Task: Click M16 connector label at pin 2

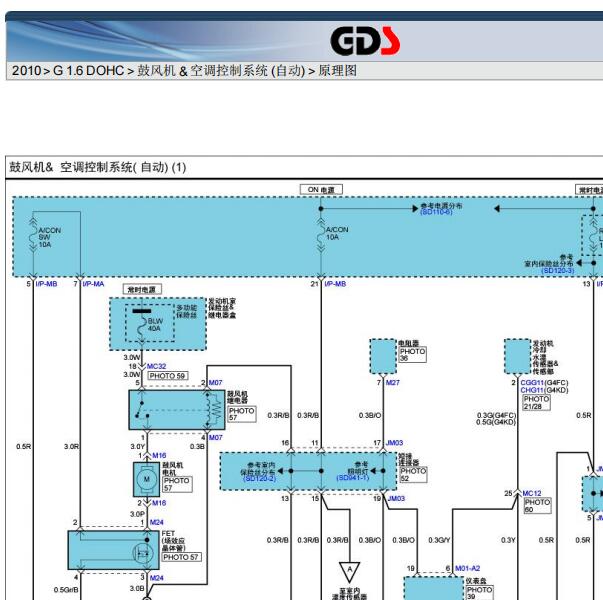Action: pyautogui.click(x=159, y=503)
